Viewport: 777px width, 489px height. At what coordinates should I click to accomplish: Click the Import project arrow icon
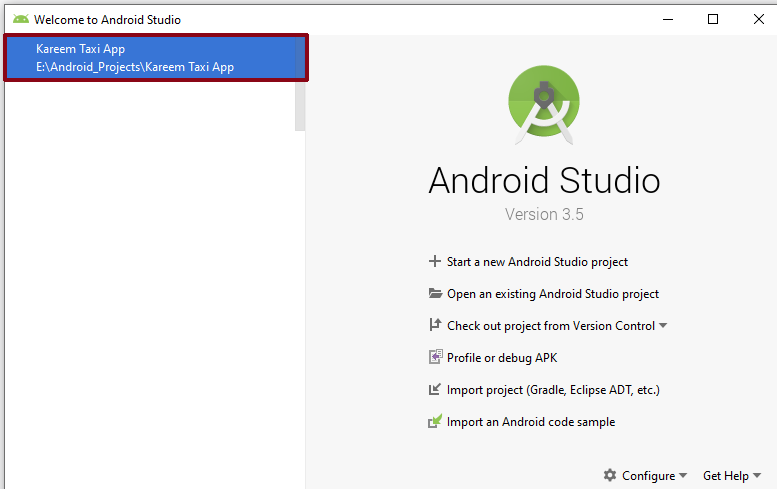[x=434, y=390]
